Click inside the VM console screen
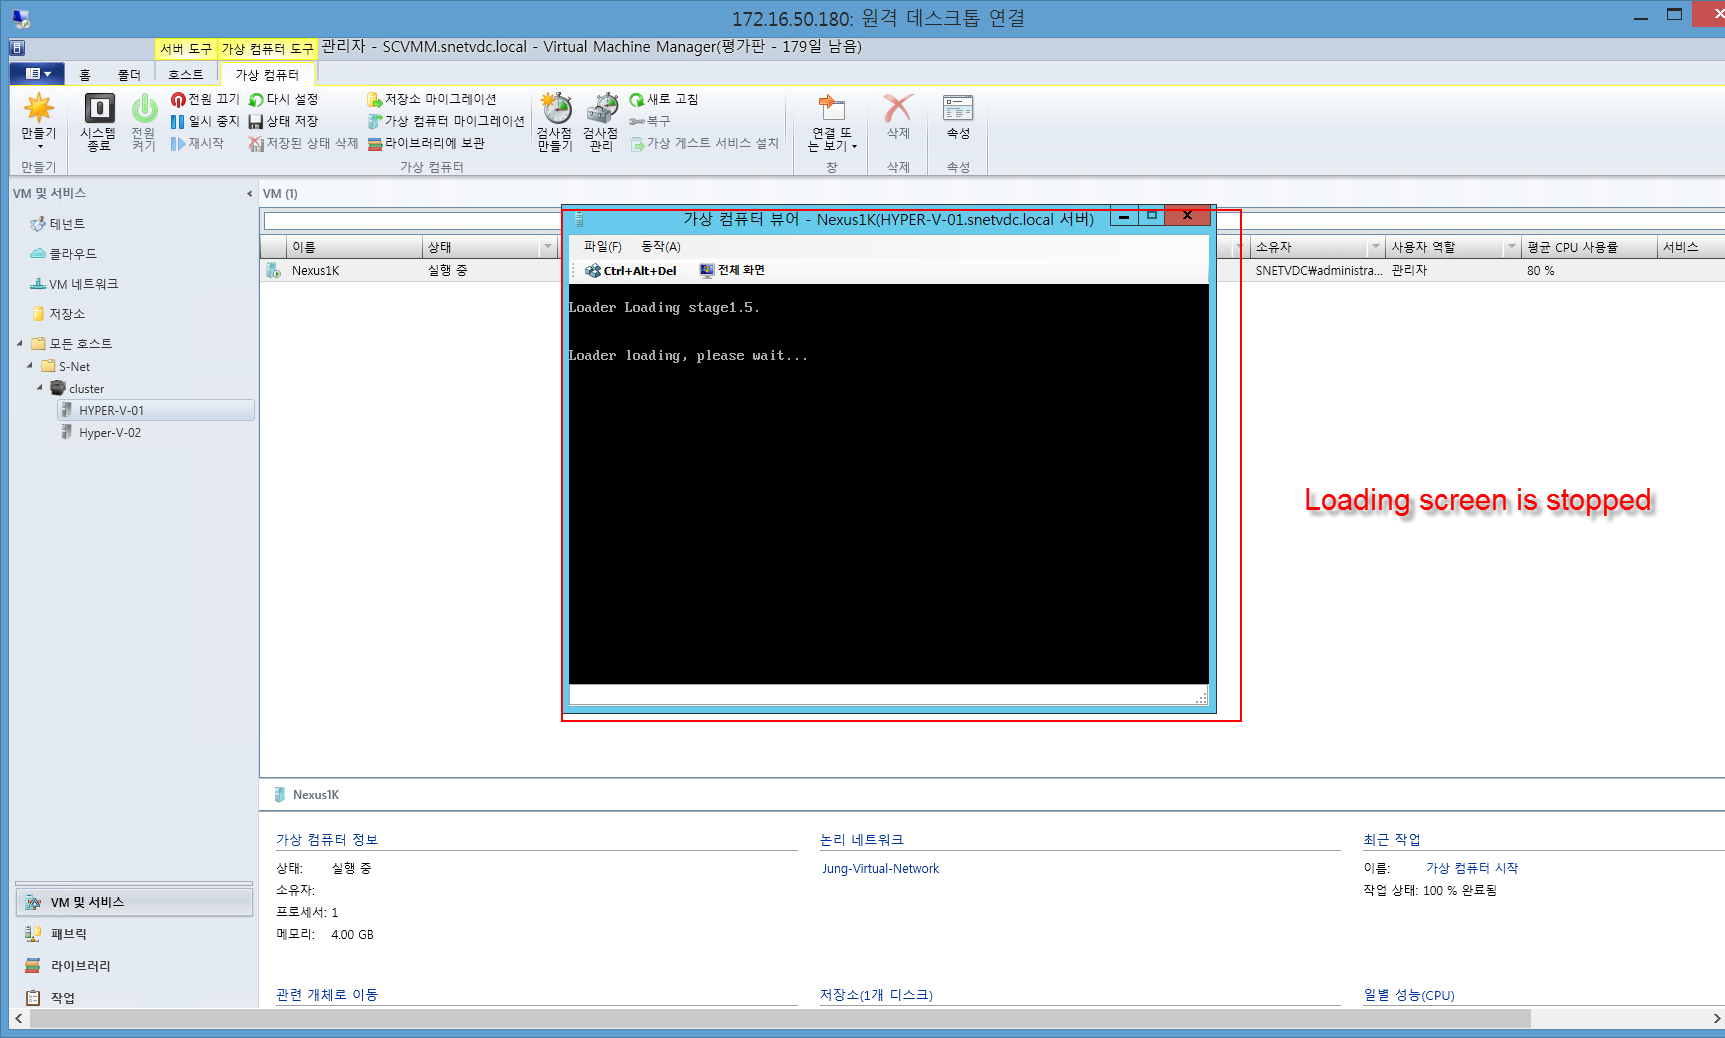 click(x=888, y=484)
